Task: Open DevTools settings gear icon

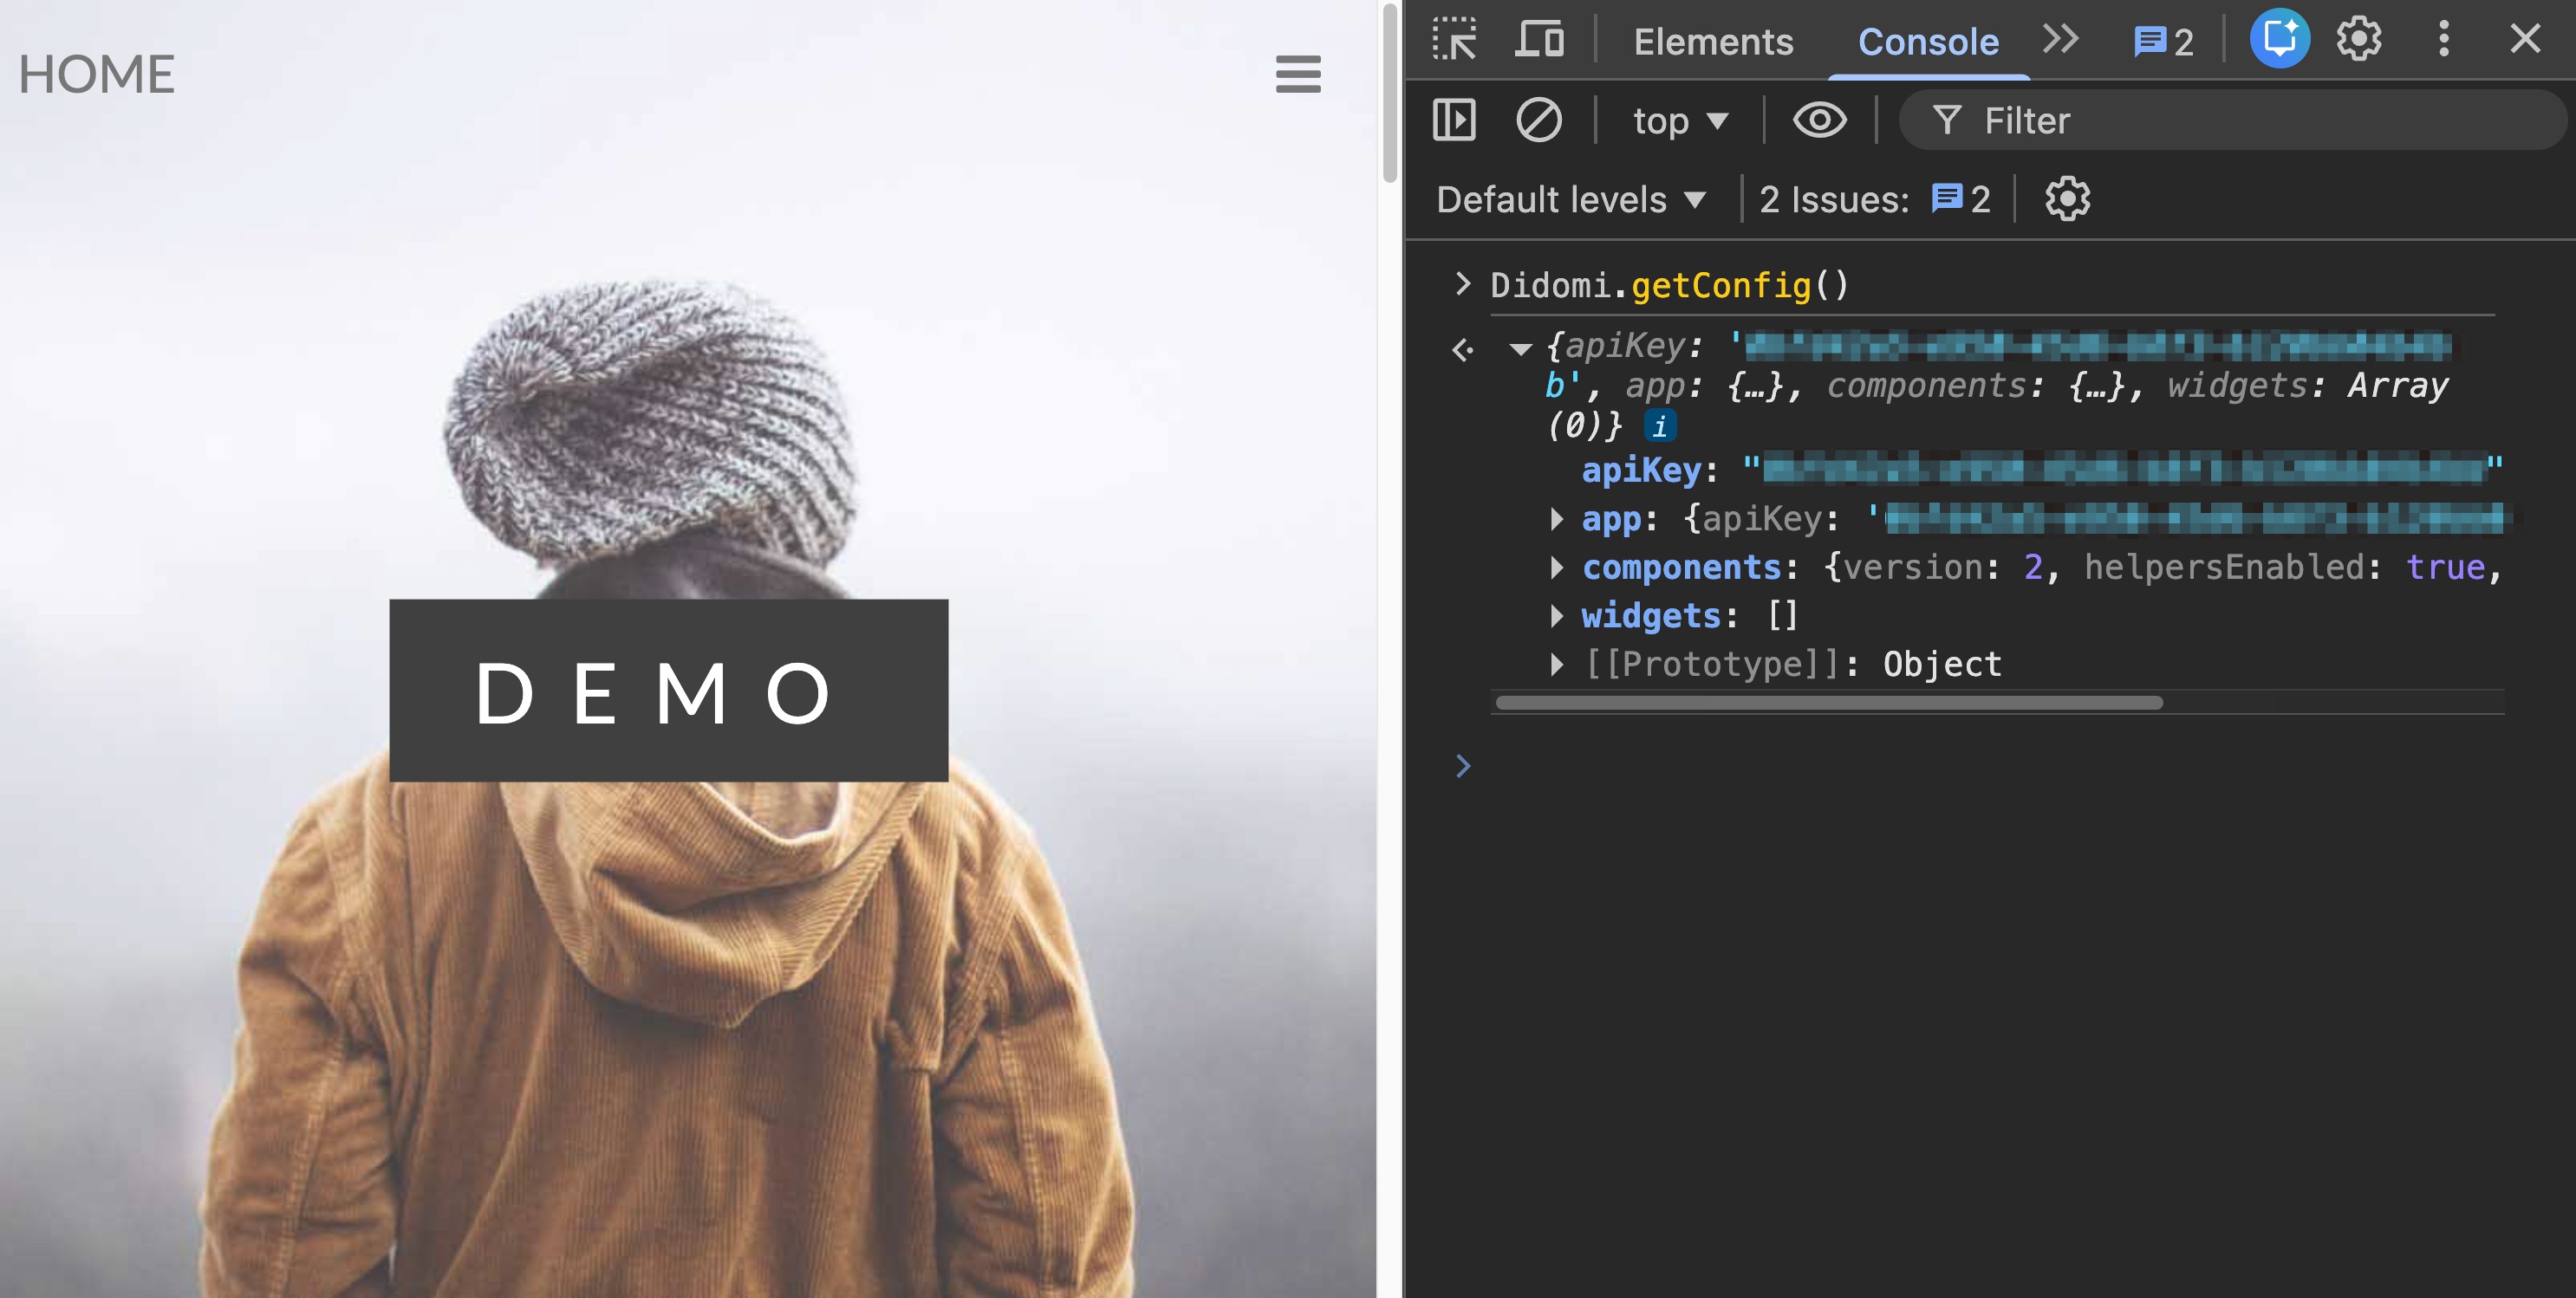Action: [x=2358, y=40]
